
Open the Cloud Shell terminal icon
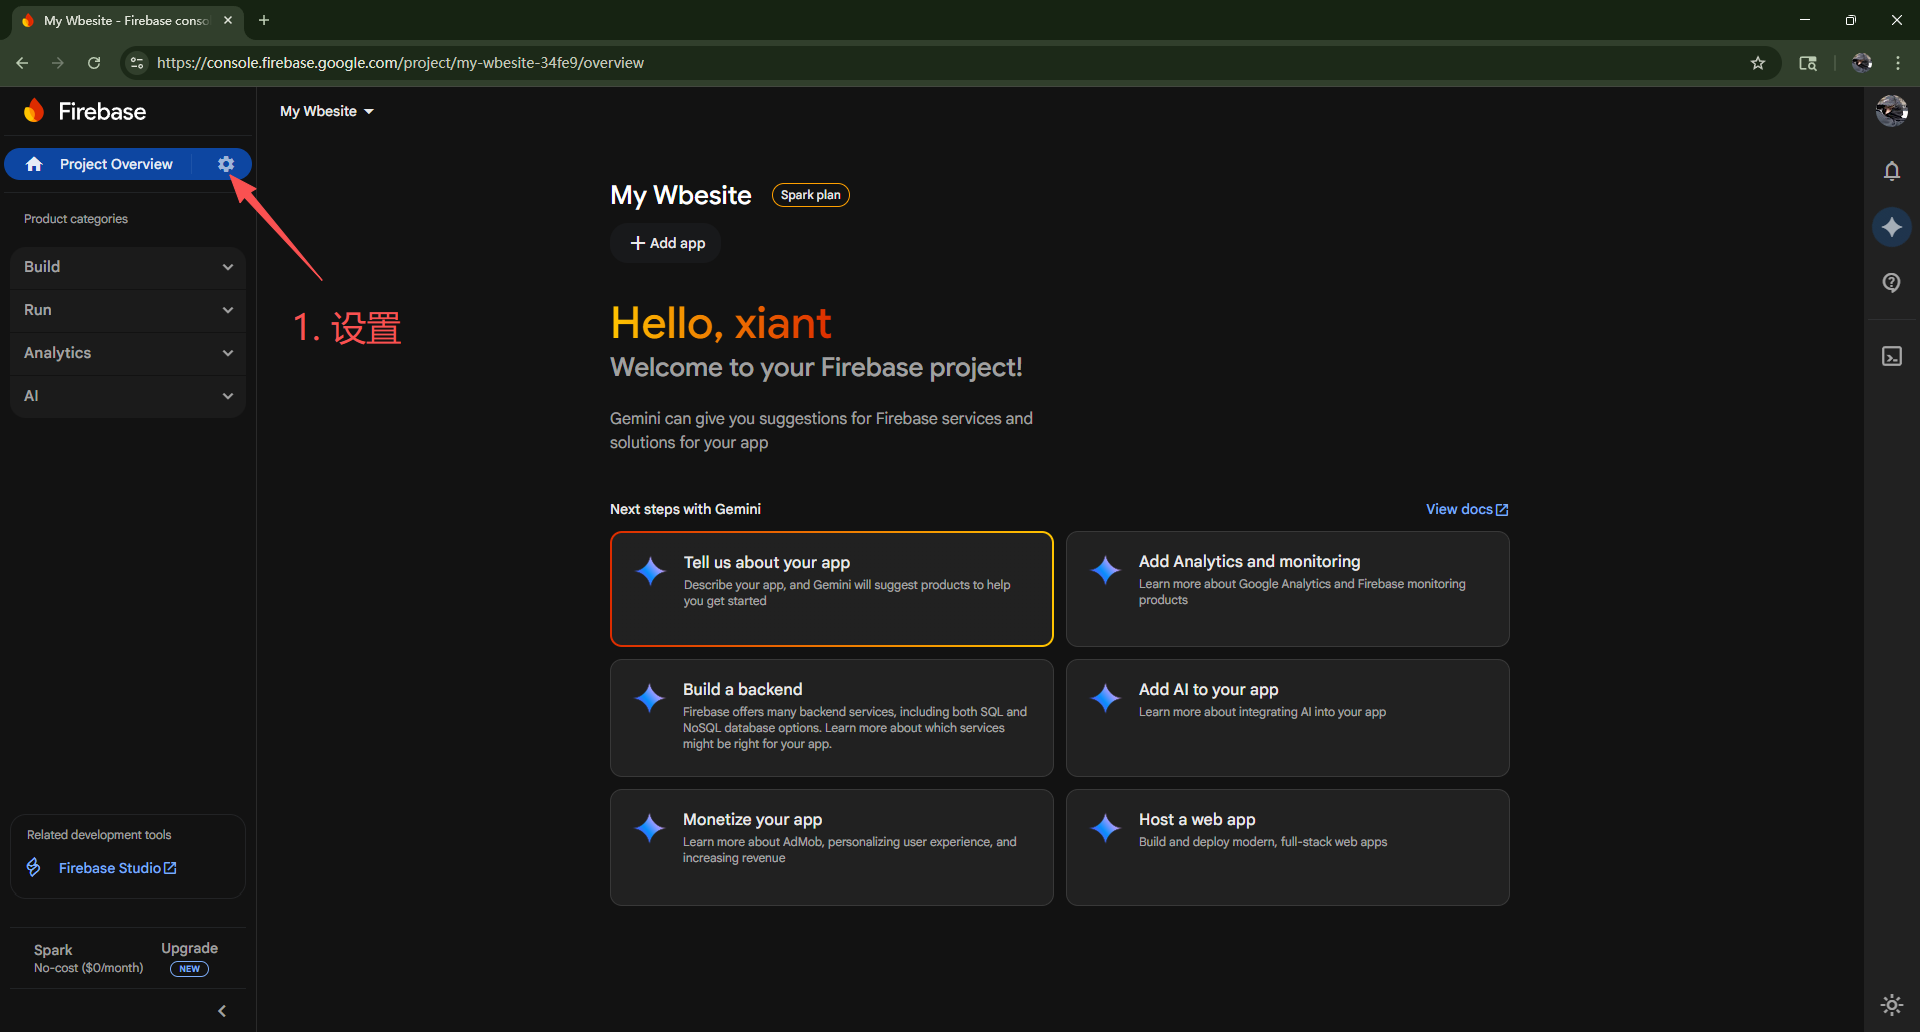(1891, 357)
